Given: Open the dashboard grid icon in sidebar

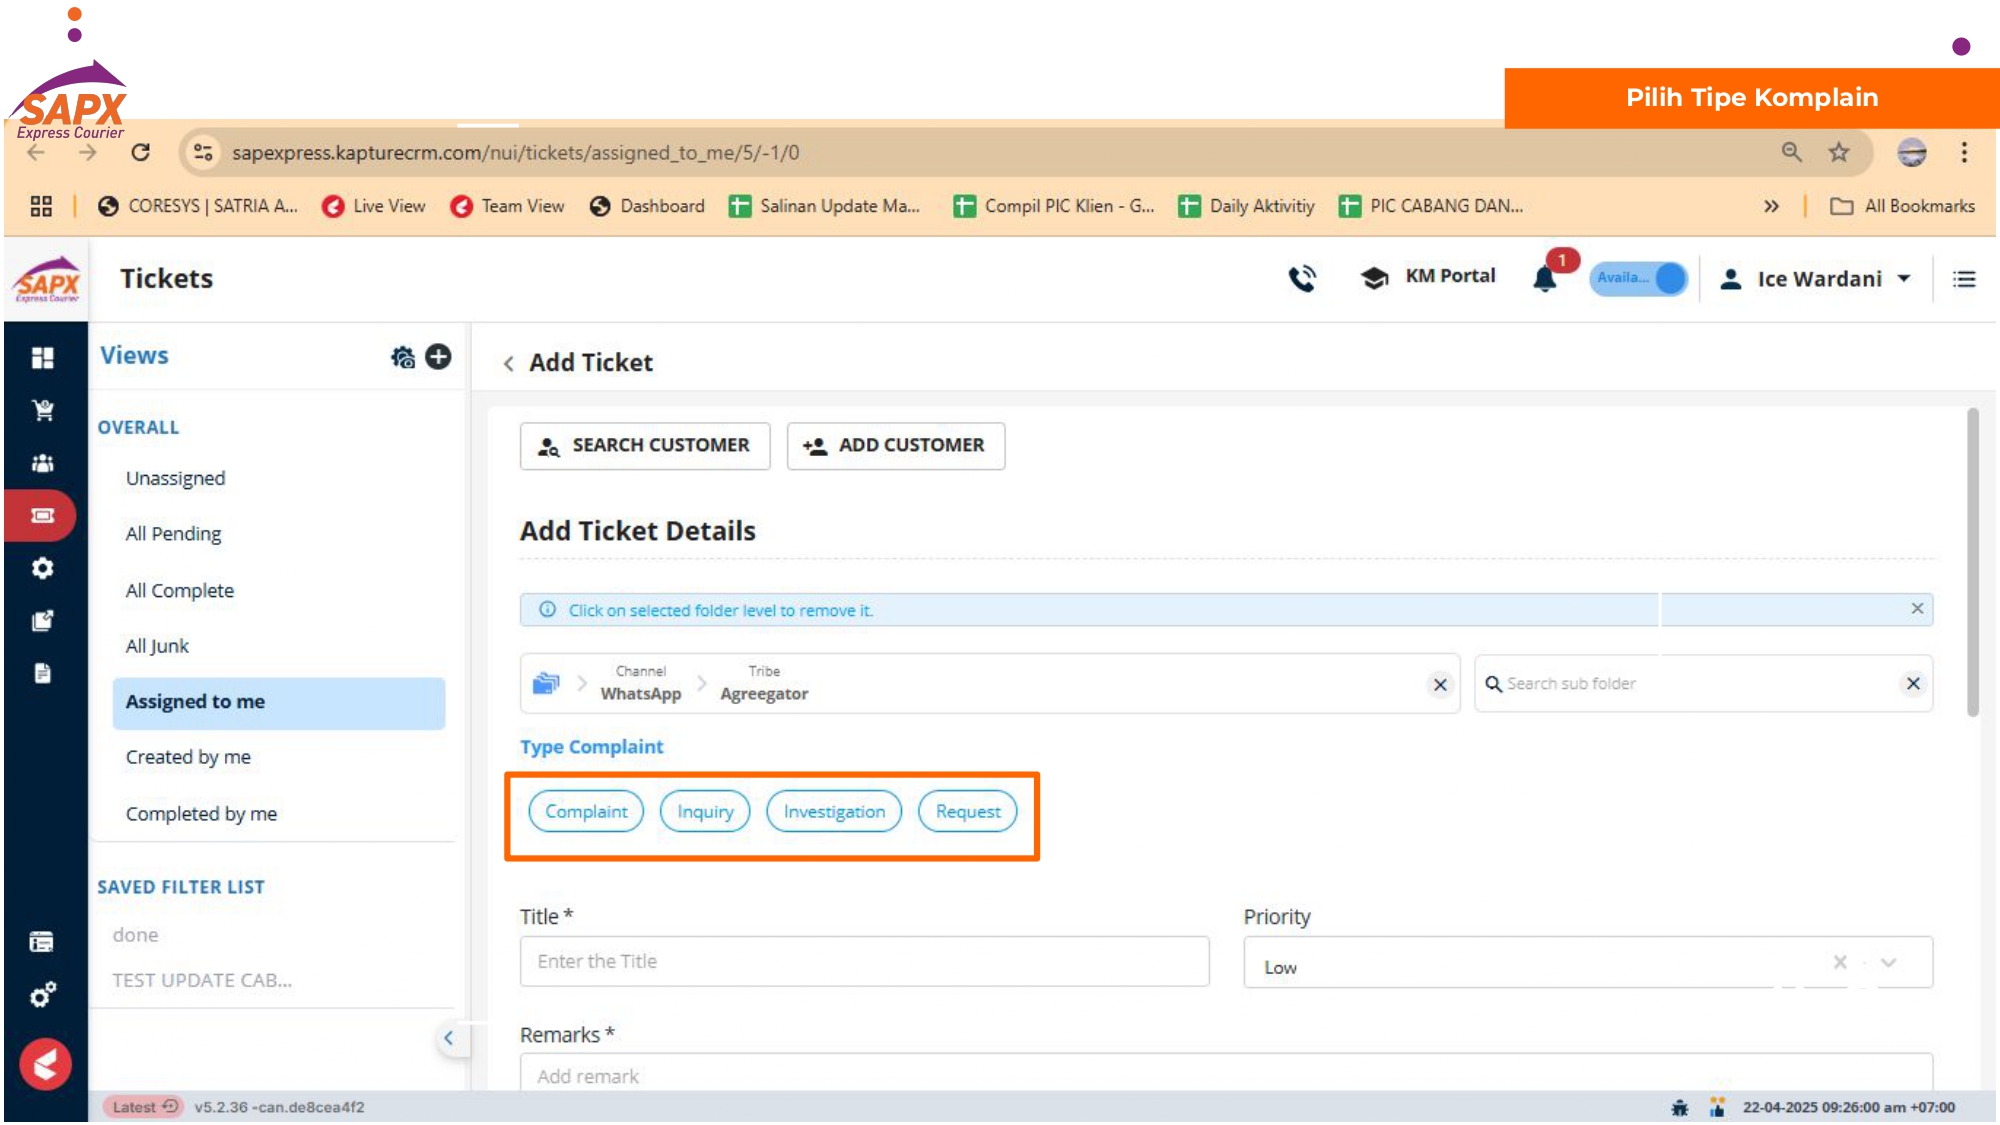Looking at the screenshot, I should pos(42,358).
